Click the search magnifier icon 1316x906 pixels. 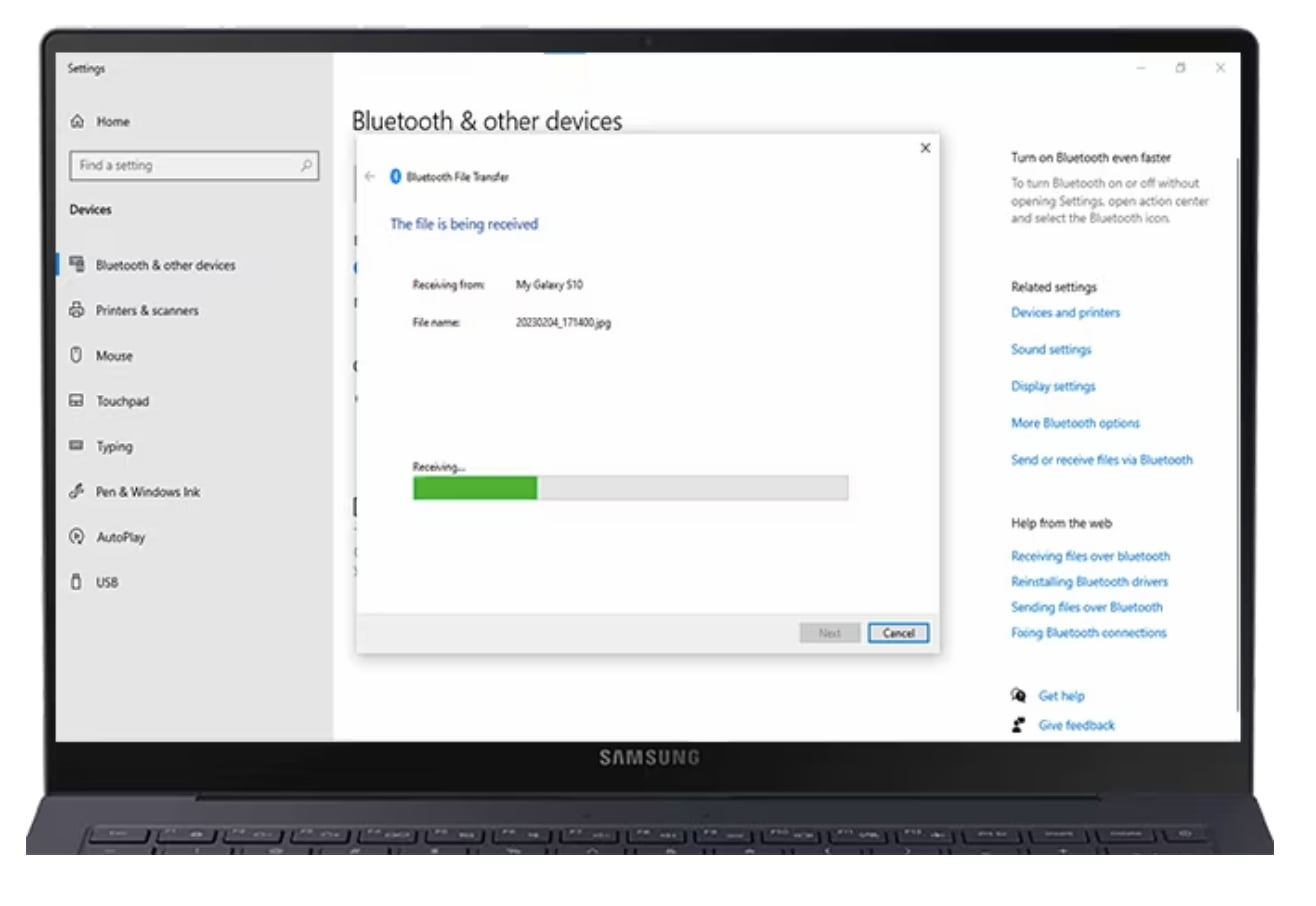(306, 166)
